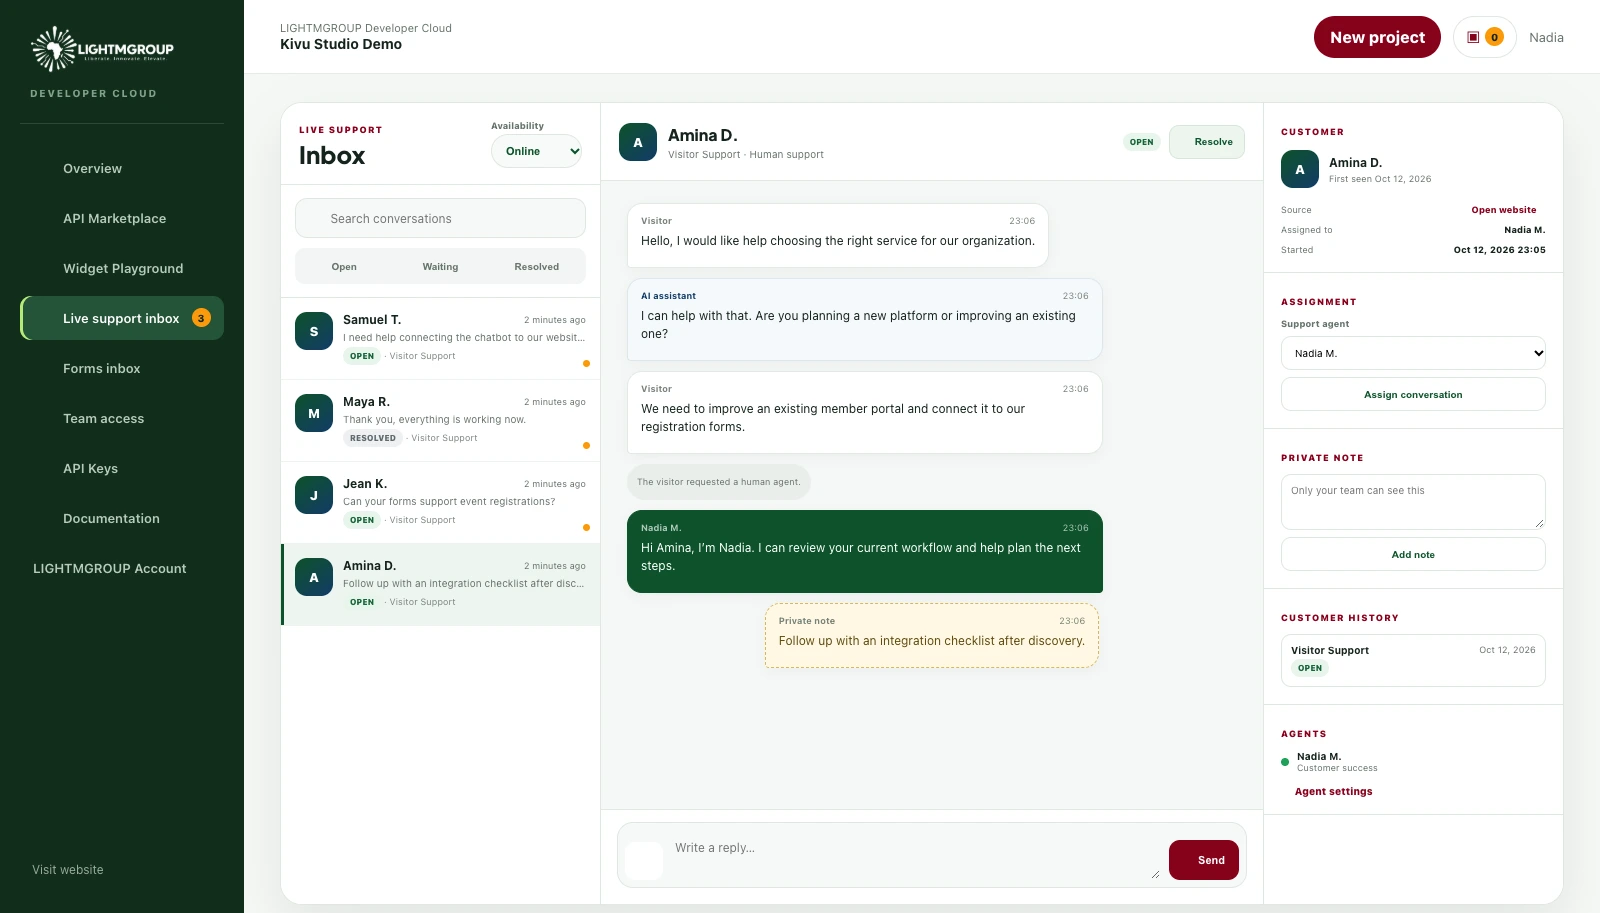Click the green online dot beside agent Nadia M.
The image size is (1600, 913).
coord(1285,762)
